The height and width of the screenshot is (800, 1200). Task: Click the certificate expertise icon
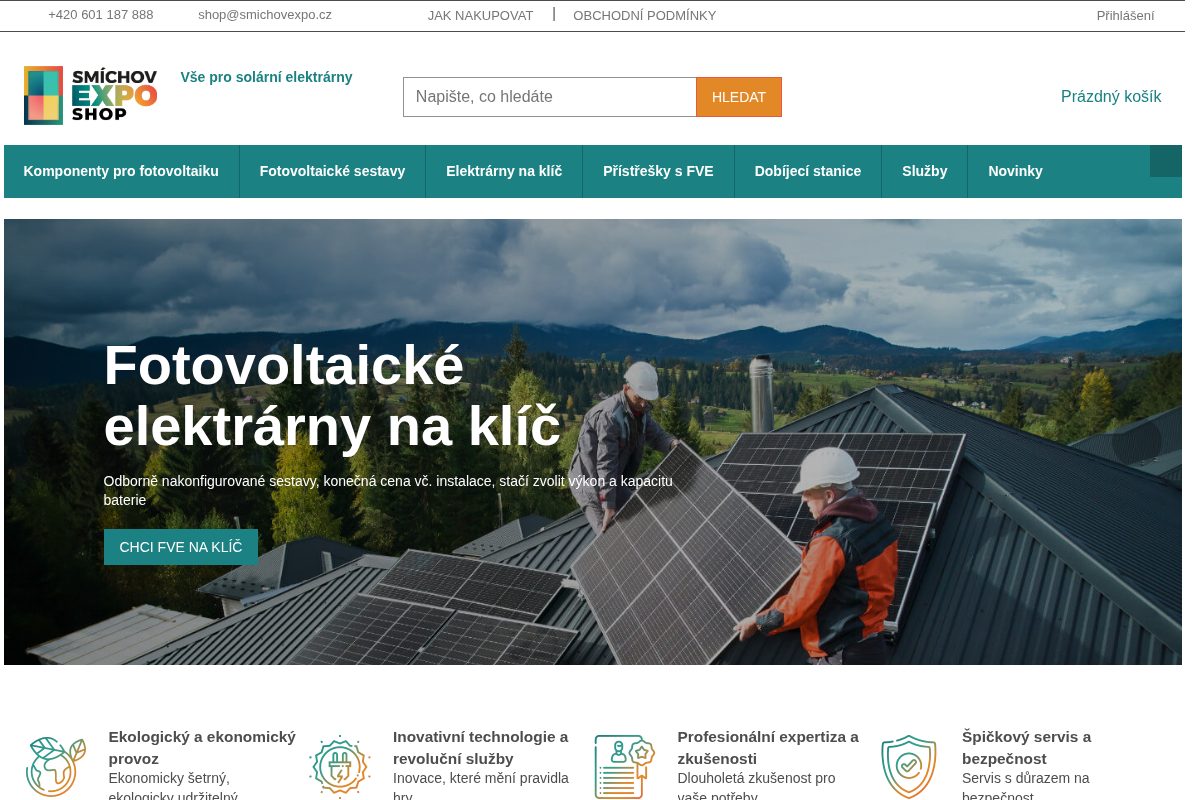[624, 767]
